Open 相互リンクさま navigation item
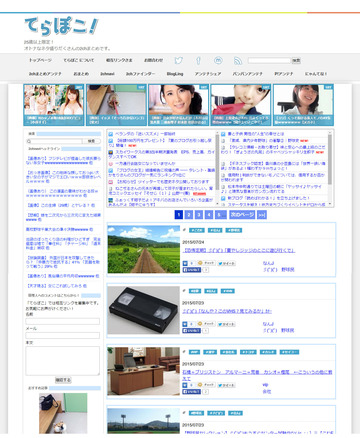This screenshot has width=360, height=438. (x=119, y=60)
